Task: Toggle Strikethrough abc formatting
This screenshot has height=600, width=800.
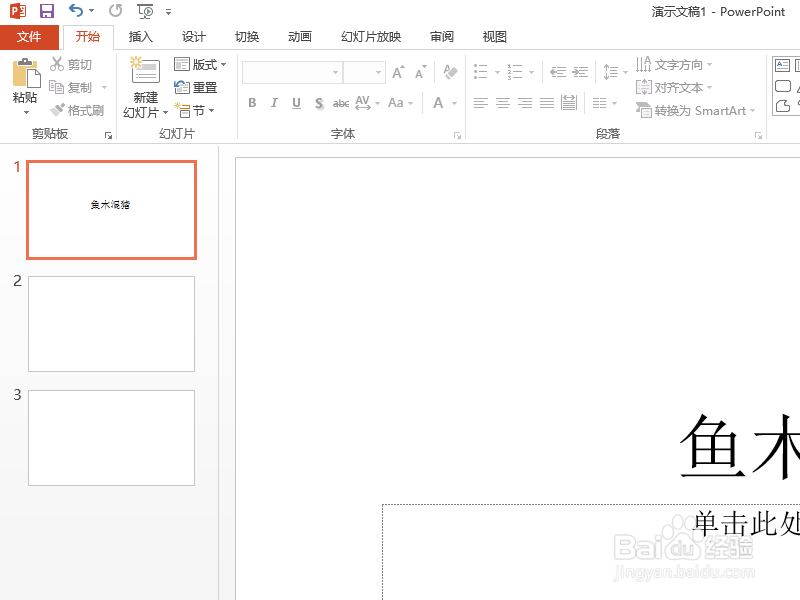Action: (x=341, y=104)
